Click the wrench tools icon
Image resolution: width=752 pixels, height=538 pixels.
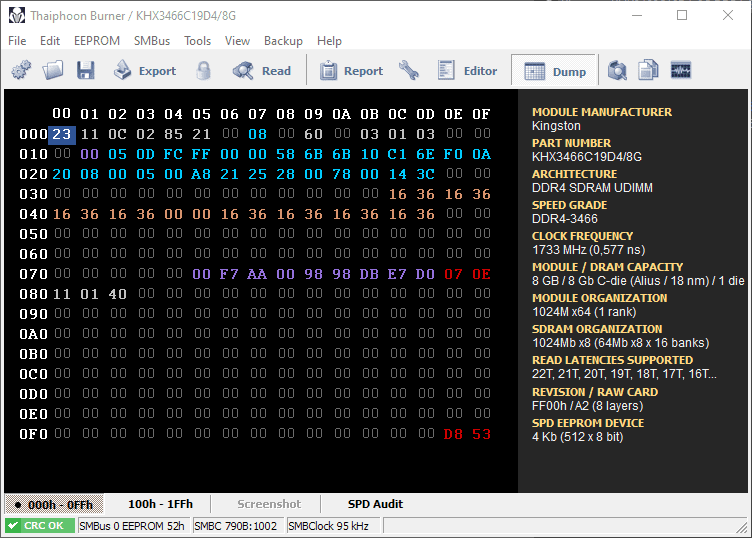(409, 70)
